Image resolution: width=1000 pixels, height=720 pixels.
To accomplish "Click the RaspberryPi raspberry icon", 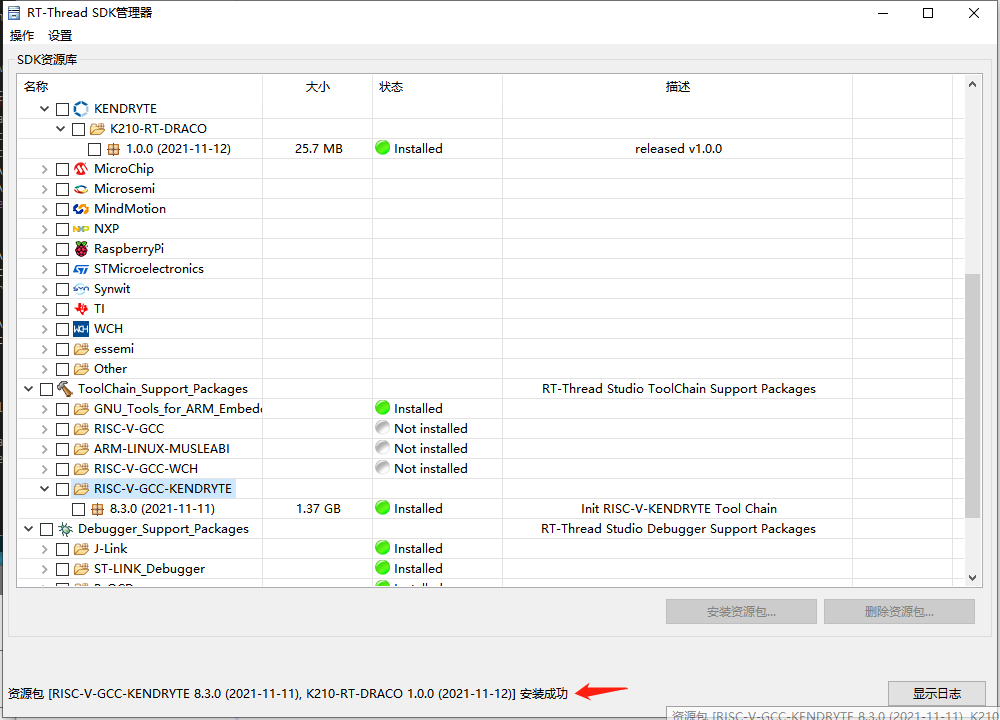I will (81, 249).
